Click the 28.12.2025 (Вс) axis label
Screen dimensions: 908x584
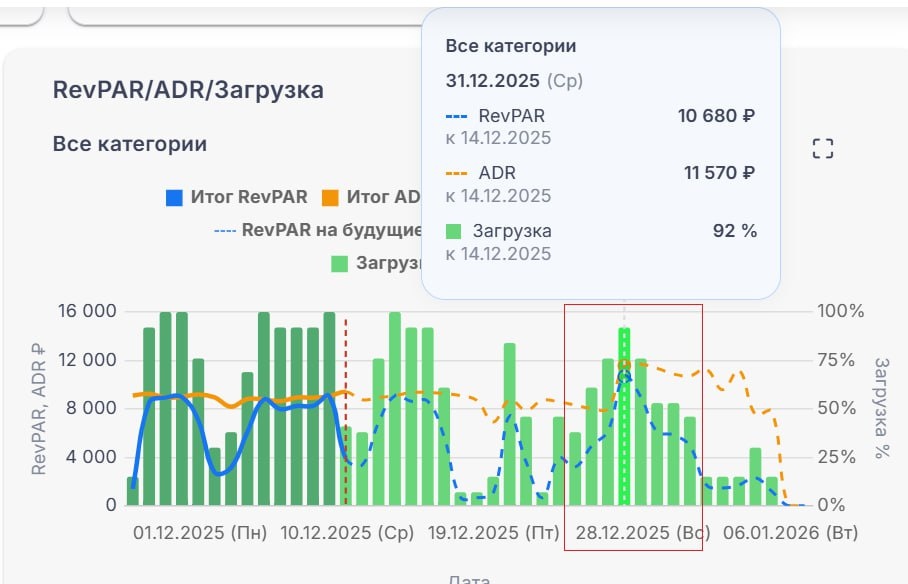[643, 532]
